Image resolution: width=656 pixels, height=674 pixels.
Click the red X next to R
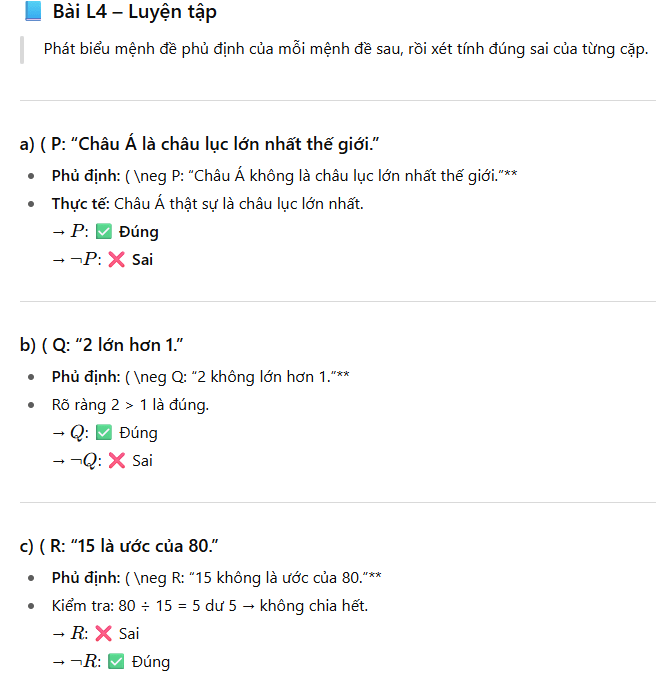[x=103, y=634]
